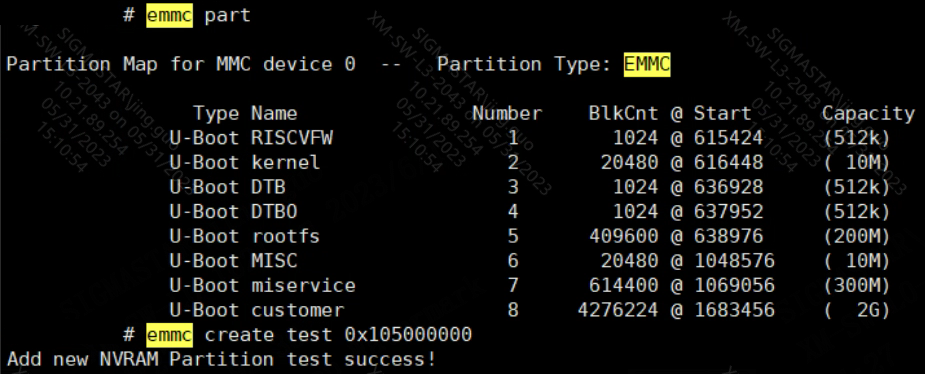925x374 pixels.
Task: Click start value 637952
Action: pyautogui.click(x=729, y=212)
